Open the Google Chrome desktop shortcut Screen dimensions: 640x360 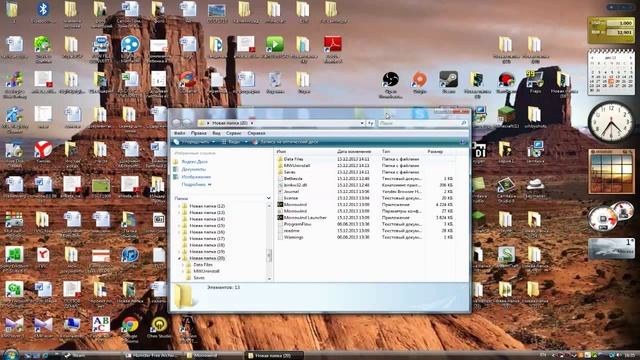(x=130, y=329)
